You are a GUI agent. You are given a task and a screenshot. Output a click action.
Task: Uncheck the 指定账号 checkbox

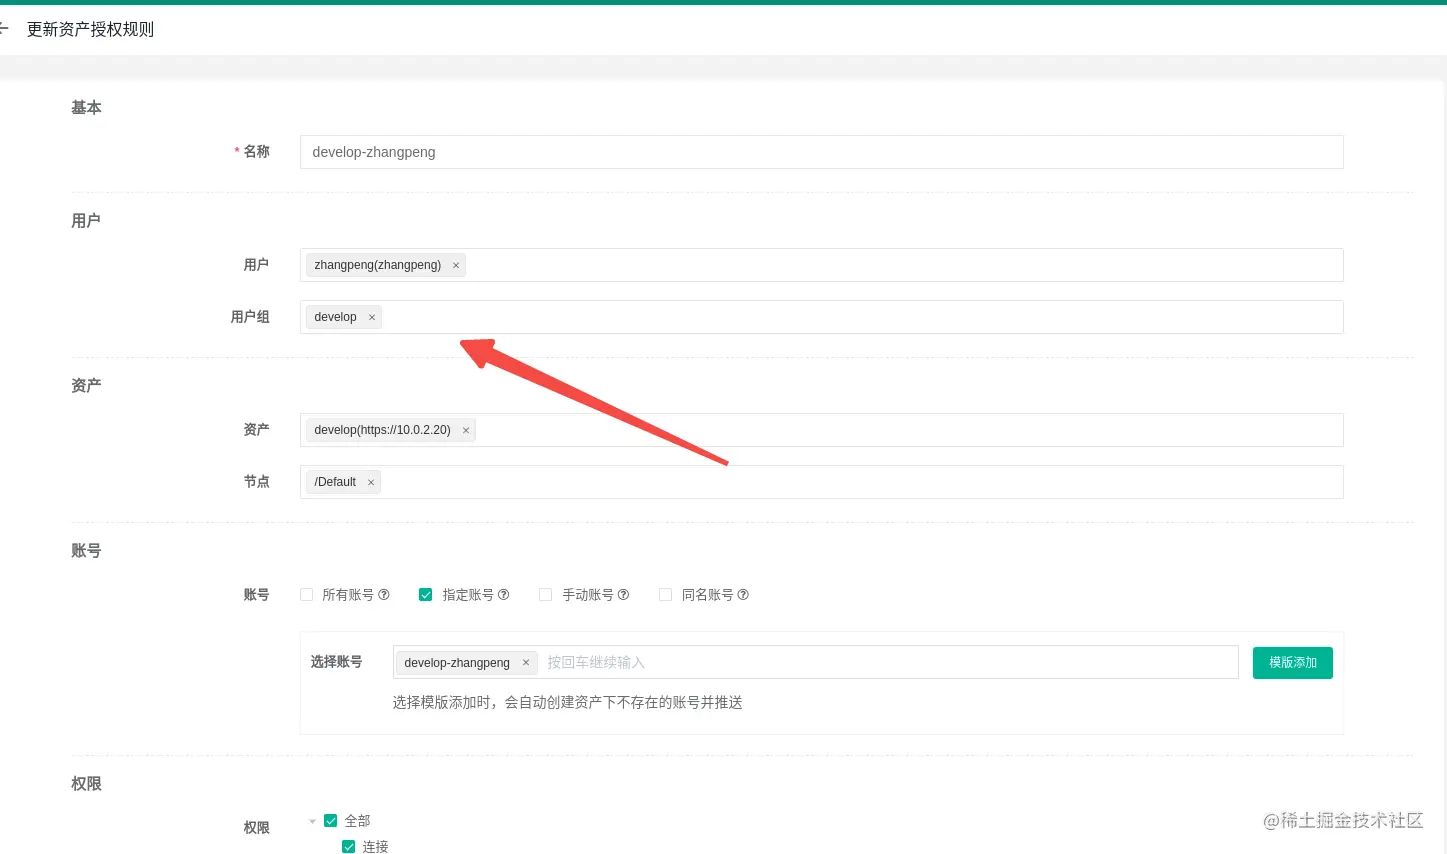[x=426, y=594]
